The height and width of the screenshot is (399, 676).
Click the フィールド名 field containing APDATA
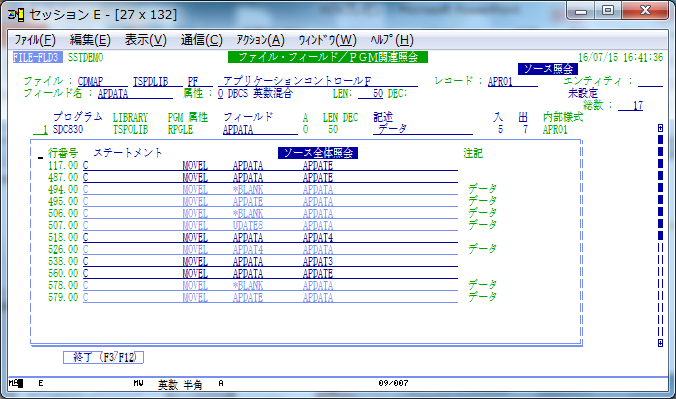point(135,94)
